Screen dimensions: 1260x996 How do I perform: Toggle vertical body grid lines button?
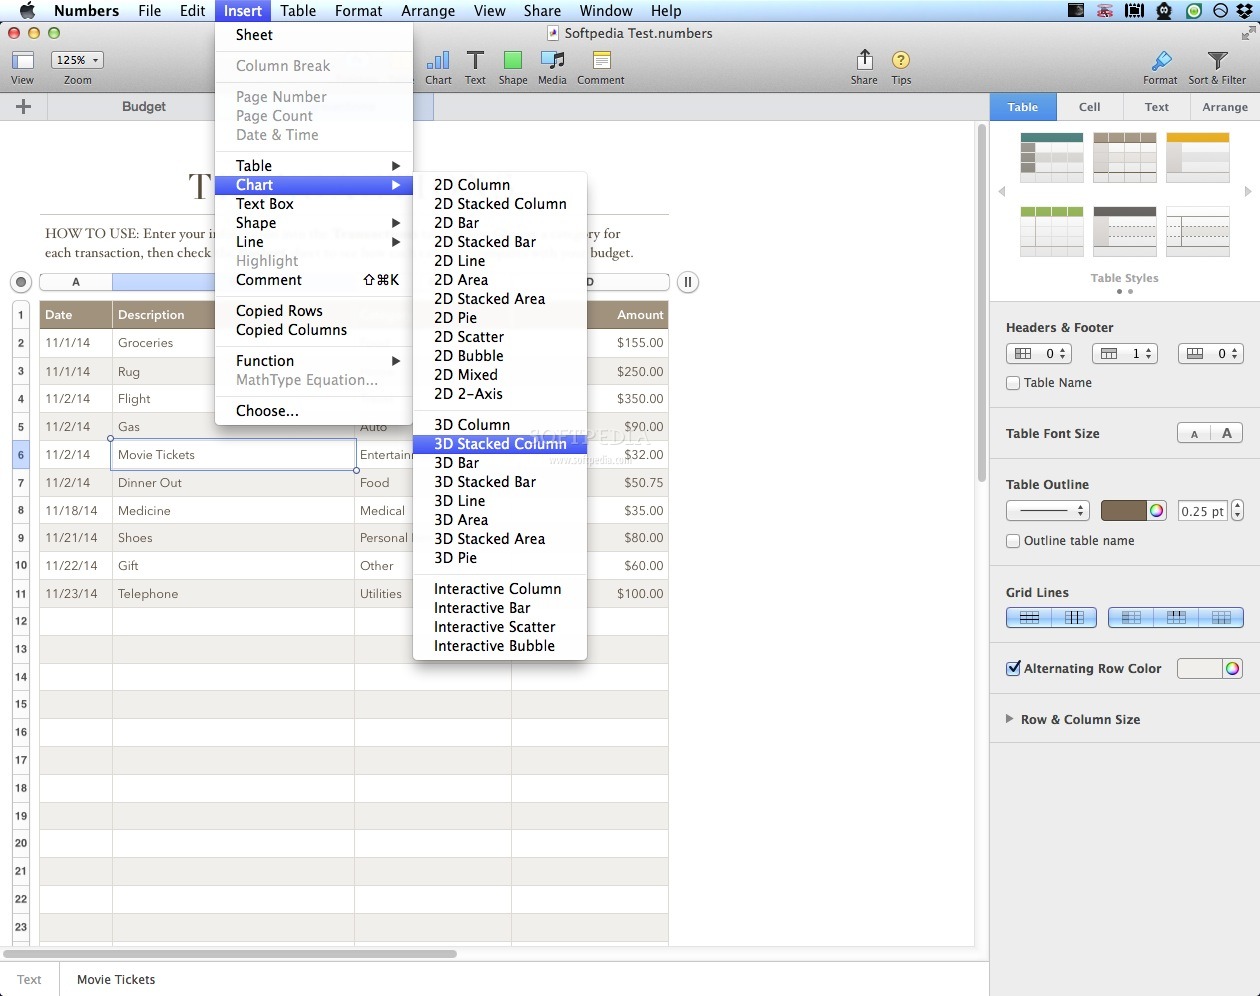[1074, 618]
